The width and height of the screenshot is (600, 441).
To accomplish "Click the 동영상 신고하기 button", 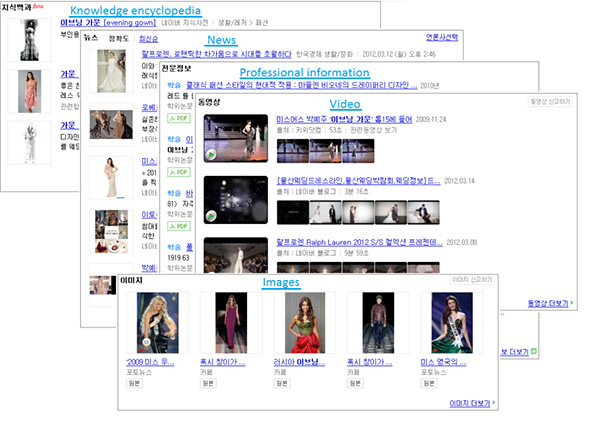I will pos(550,101).
